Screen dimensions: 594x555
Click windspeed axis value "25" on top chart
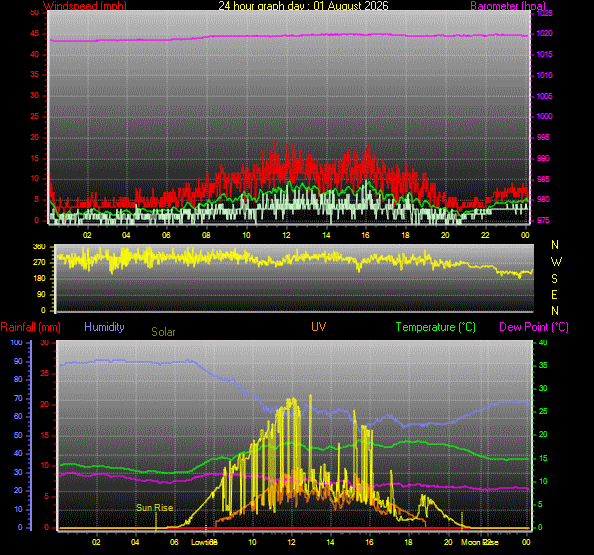tap(34, 116)
